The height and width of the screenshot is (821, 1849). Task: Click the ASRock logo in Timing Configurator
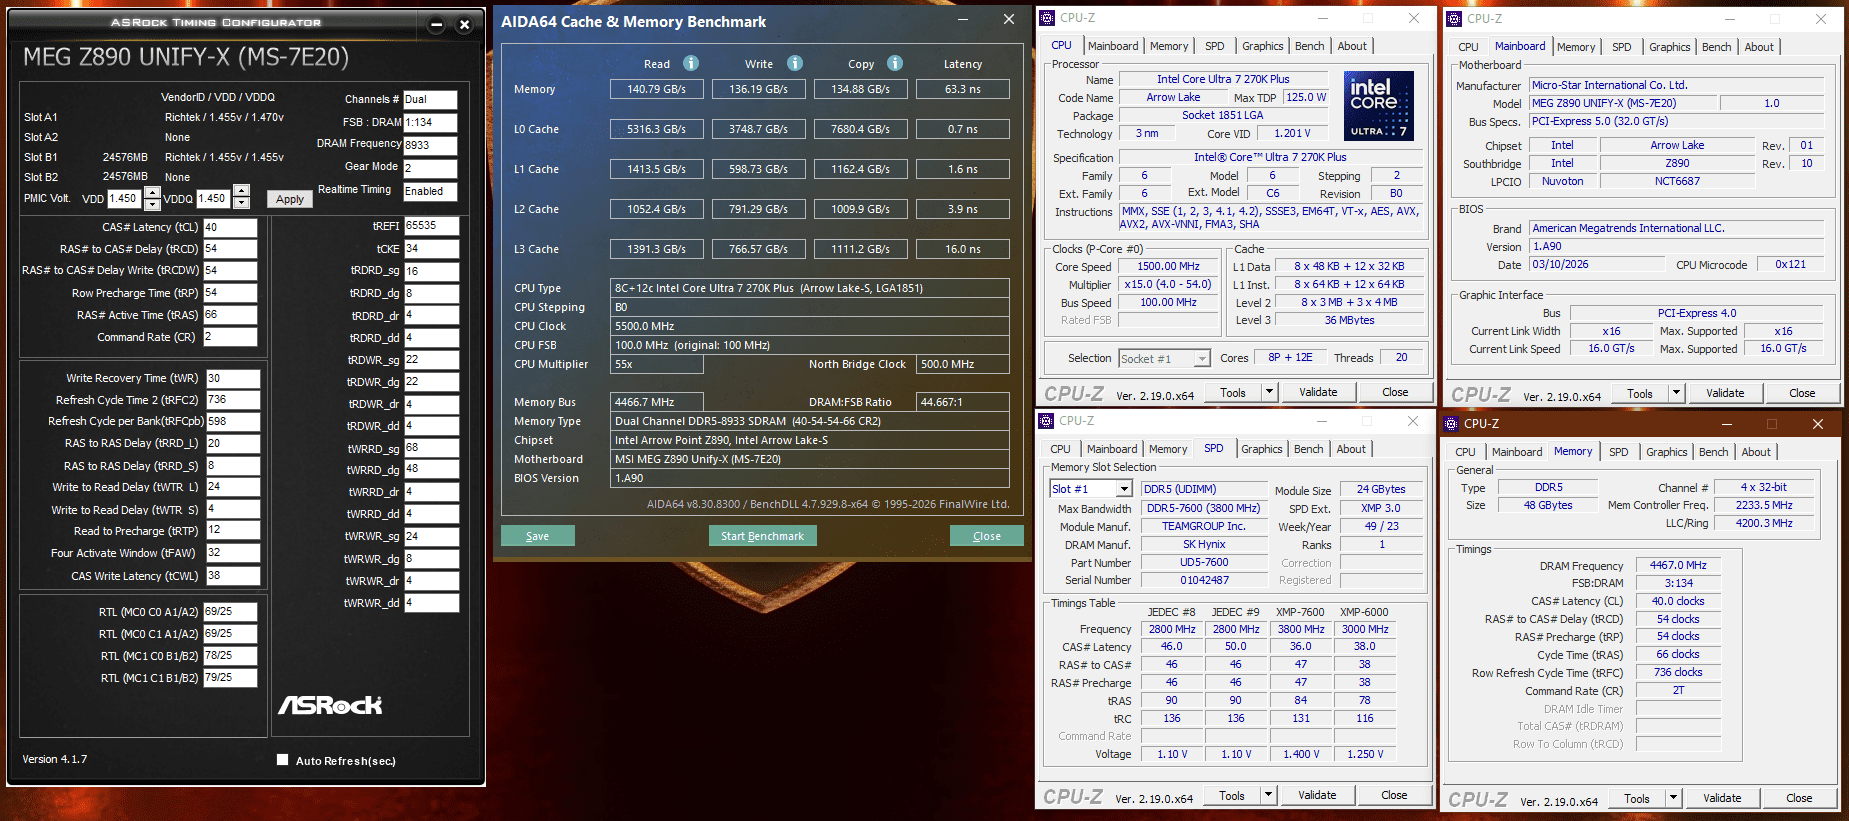click(x=330, y=705)
